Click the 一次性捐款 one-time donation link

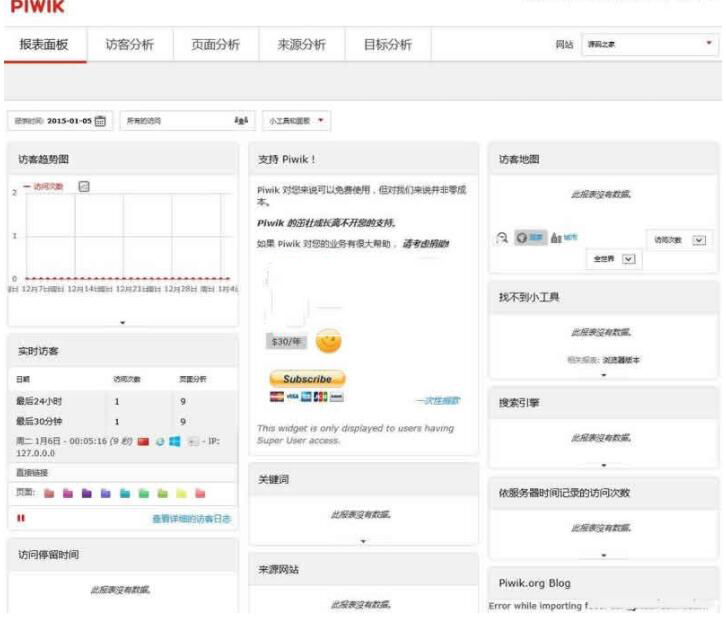click(438, 400)
